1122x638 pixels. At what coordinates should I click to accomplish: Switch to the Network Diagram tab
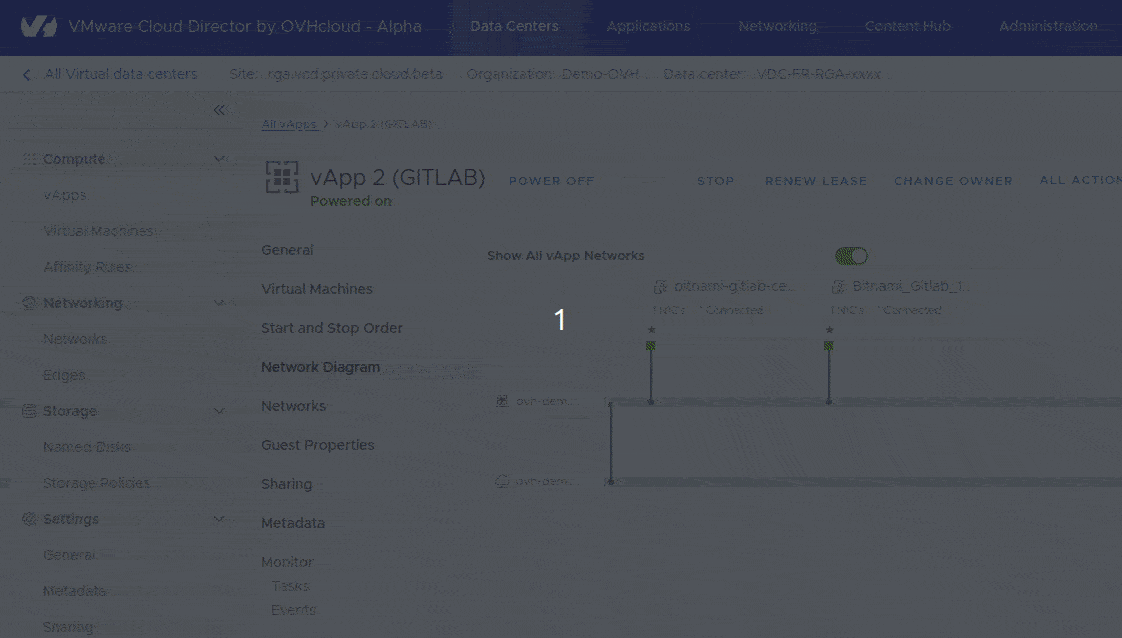pyautogui.click(x=319, y=367)
